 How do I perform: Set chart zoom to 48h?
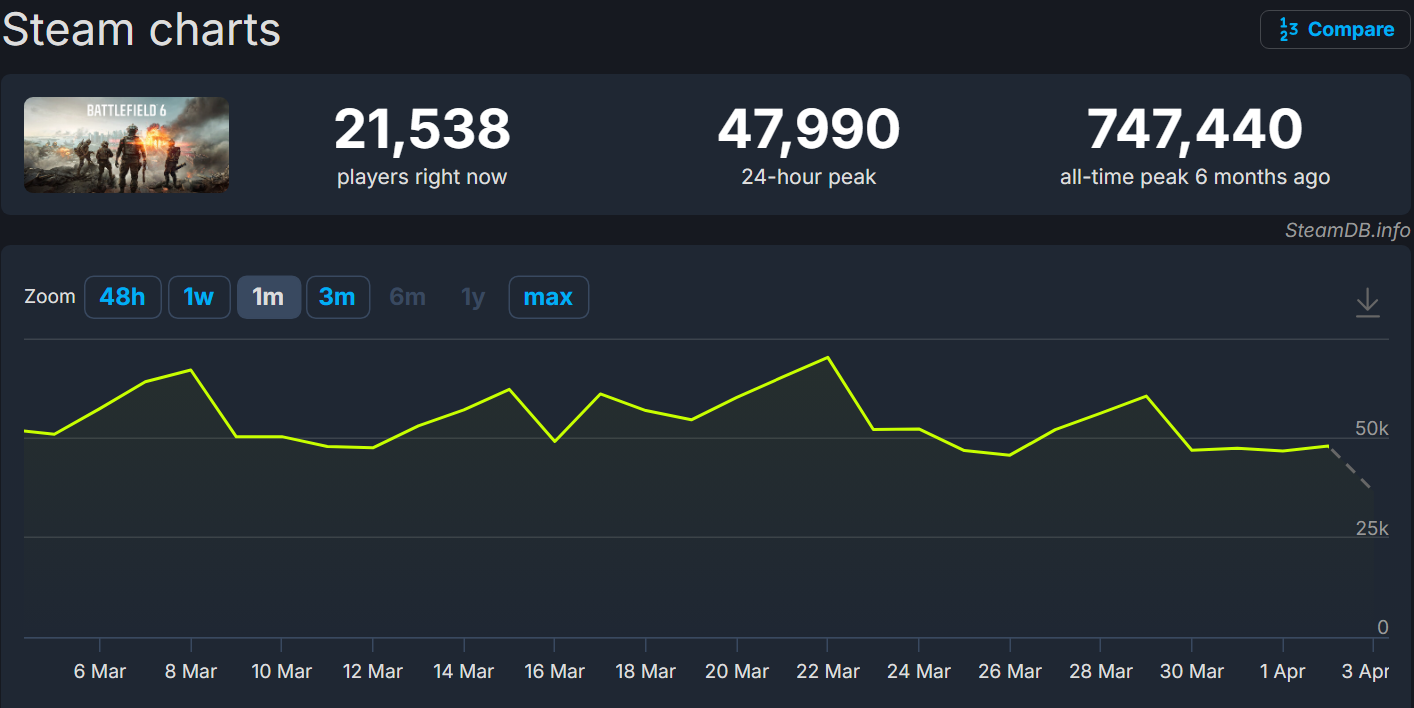point(122,297)
